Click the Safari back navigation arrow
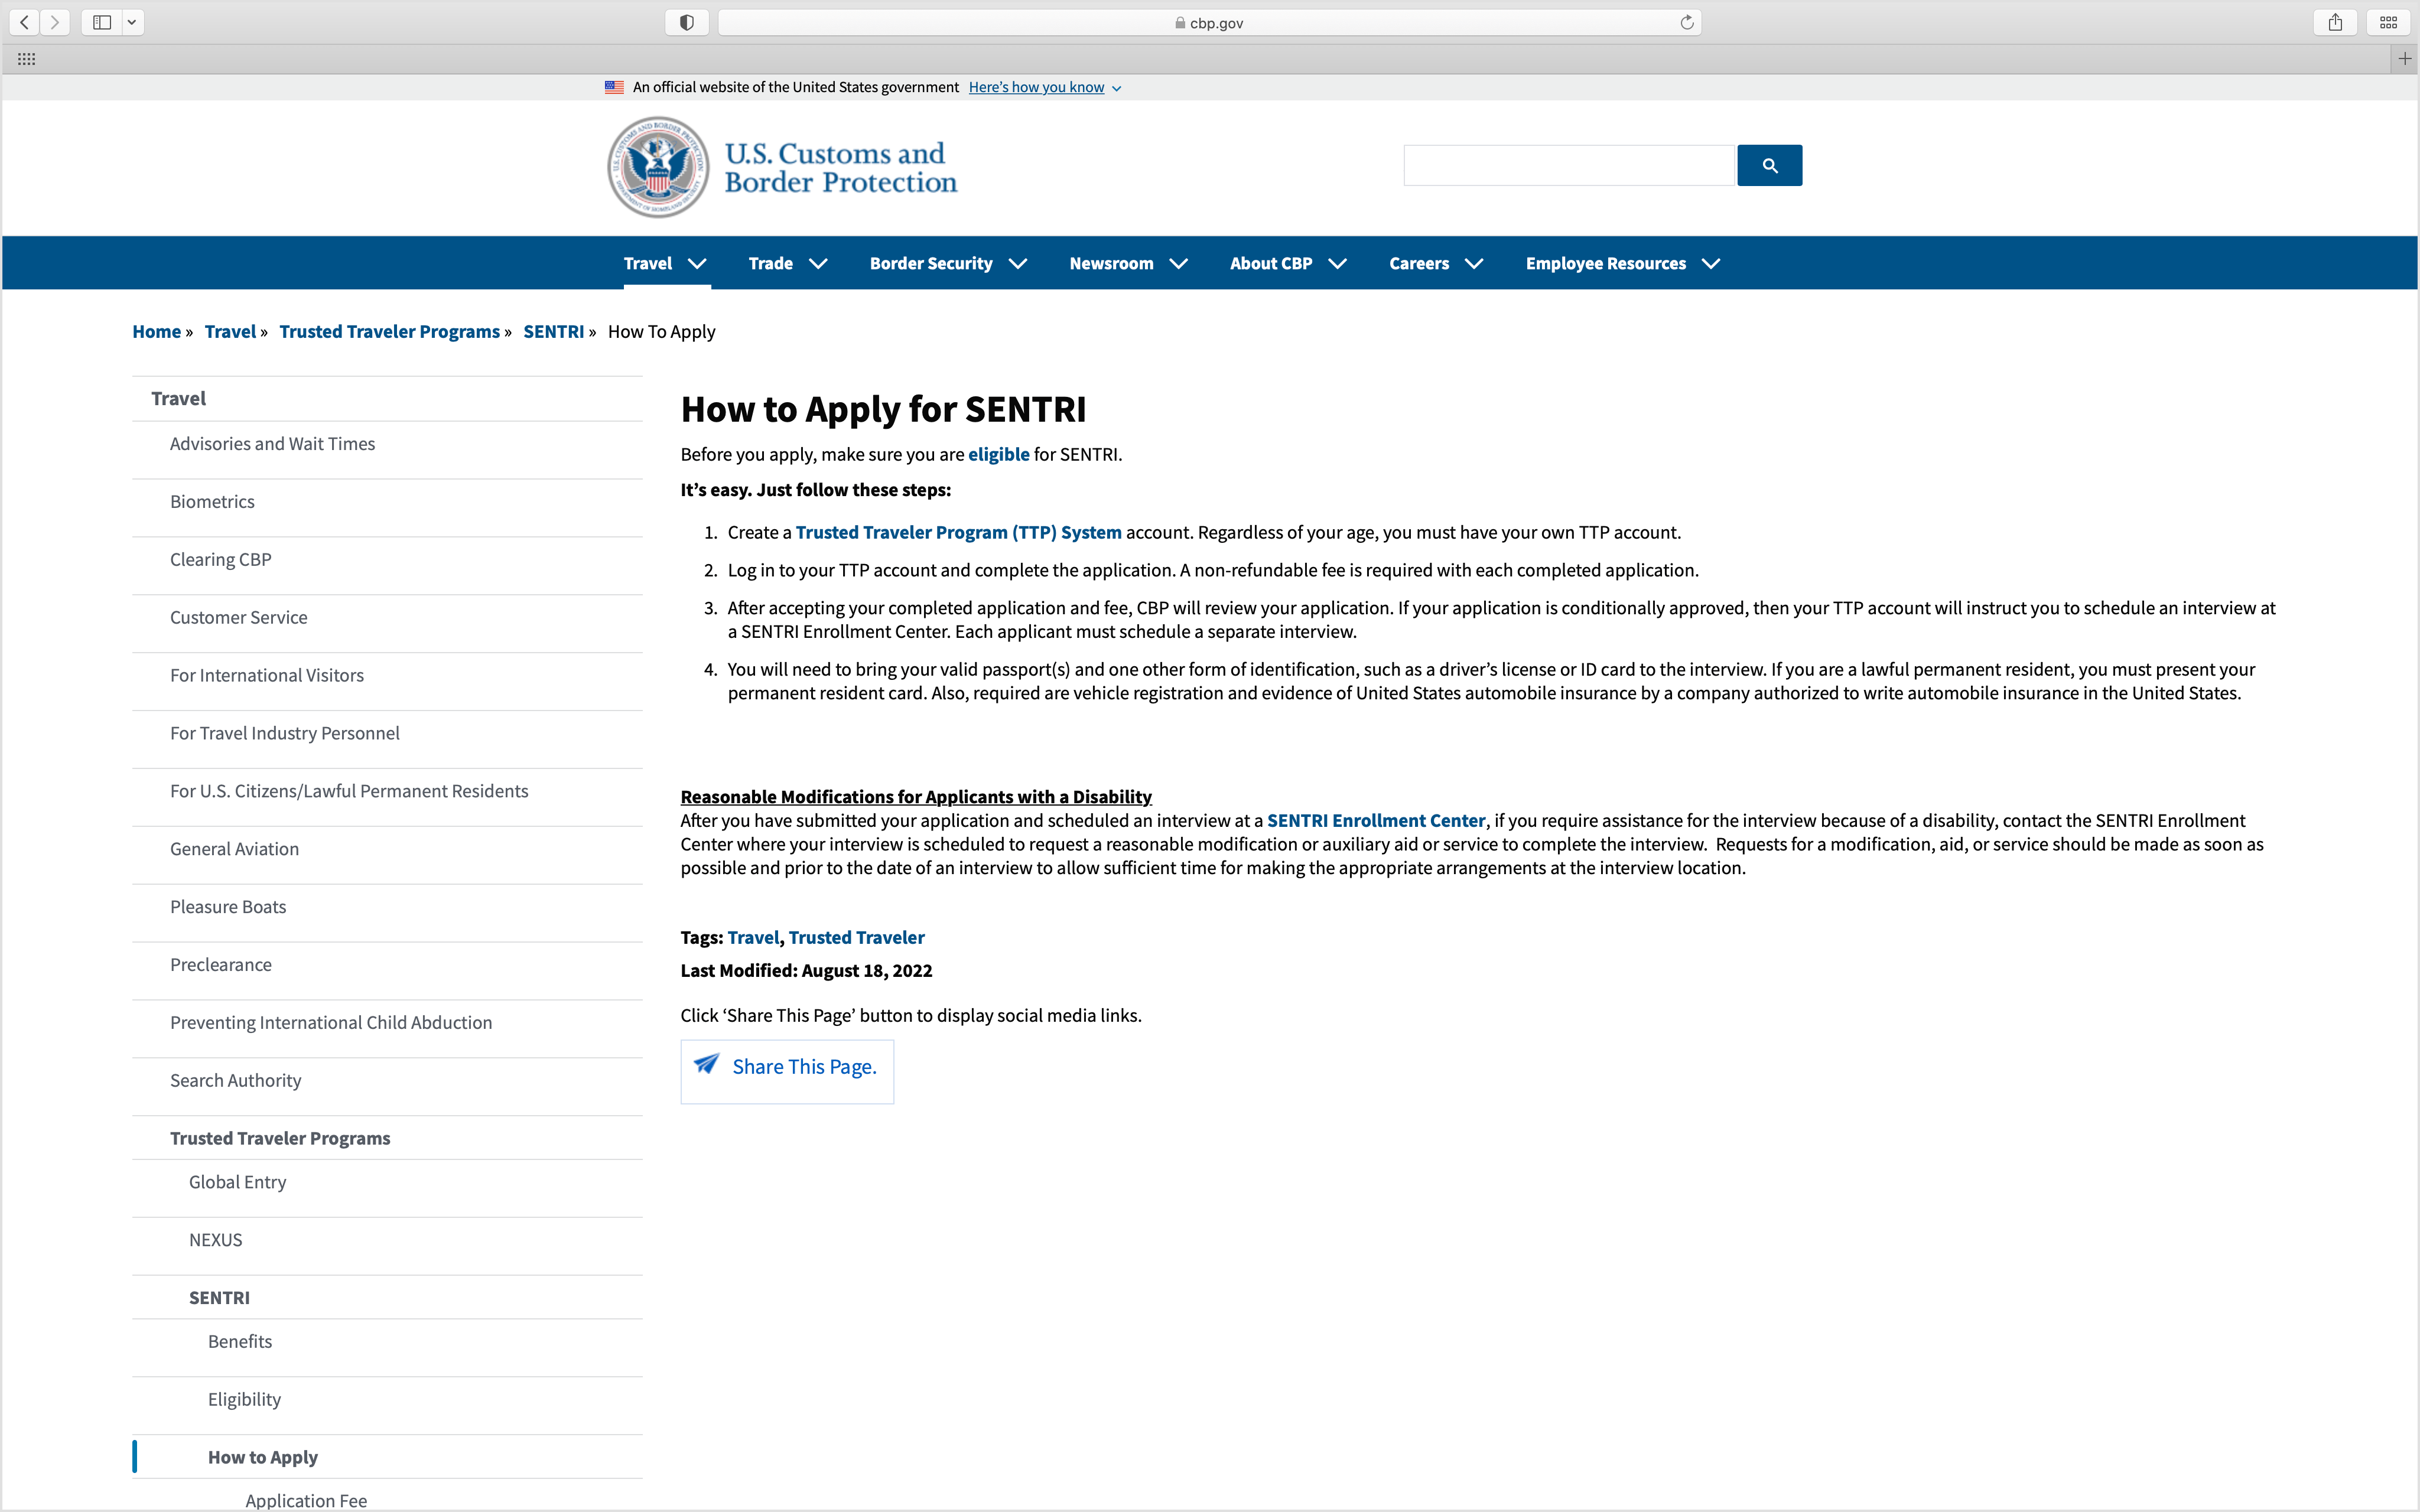Screen dimensions: 2420x1512 [x=23, y=22]
